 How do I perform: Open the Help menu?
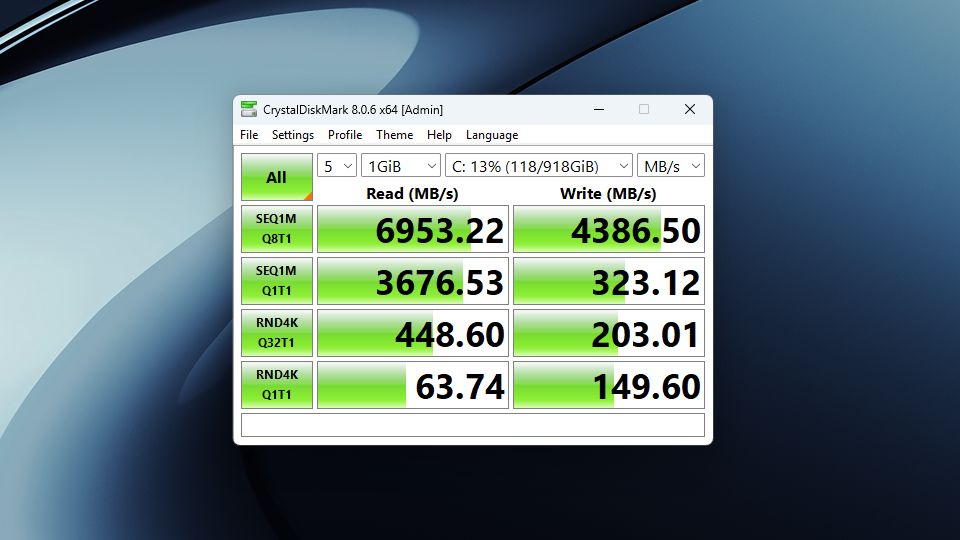pyautogui.click(x=439, y=135)
